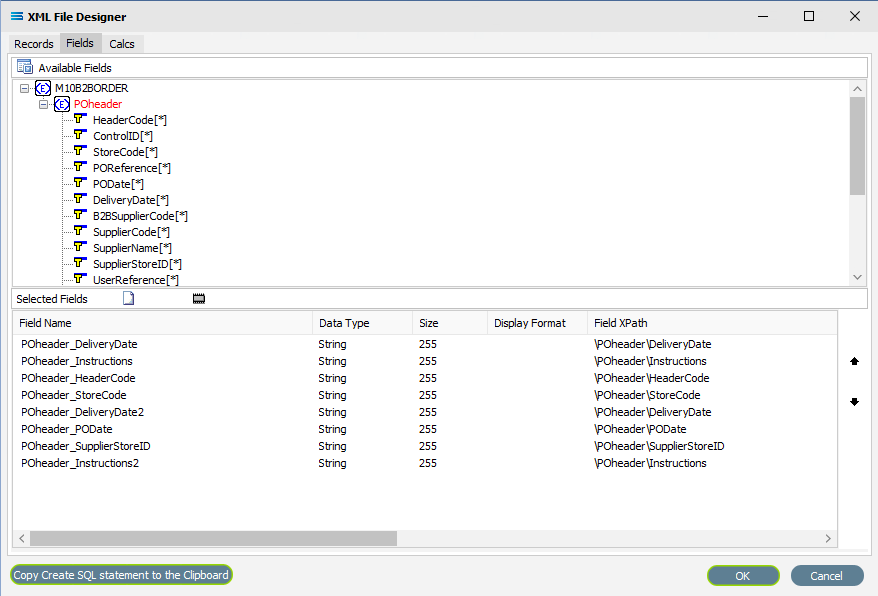The image size is (878, 596).
Task: Move selected field down with arrow
Action: pyautogui.click(x=854, y=402)
